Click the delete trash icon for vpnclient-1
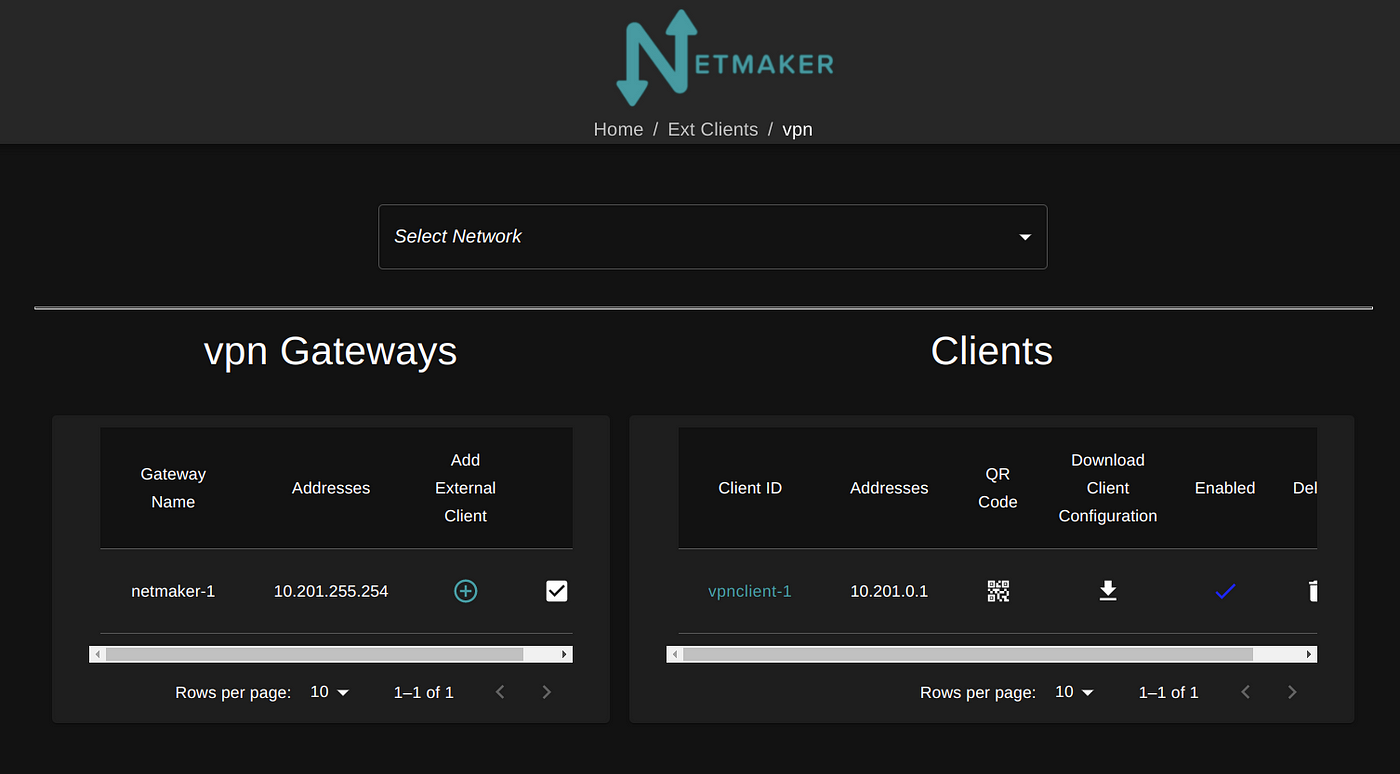This screenshot has height=774, width=1400. pyautogui.click(x=1312, y=591)
